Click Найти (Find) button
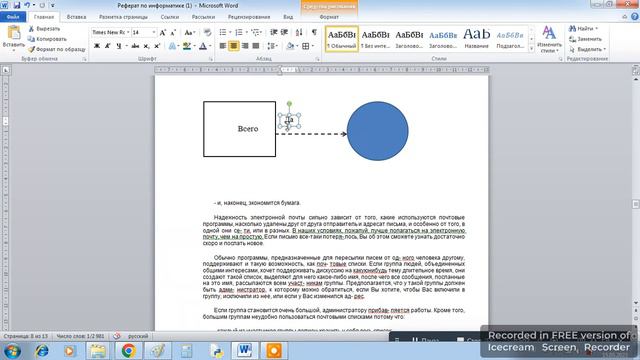The image size is (640, 360). [x=582, y=28]
